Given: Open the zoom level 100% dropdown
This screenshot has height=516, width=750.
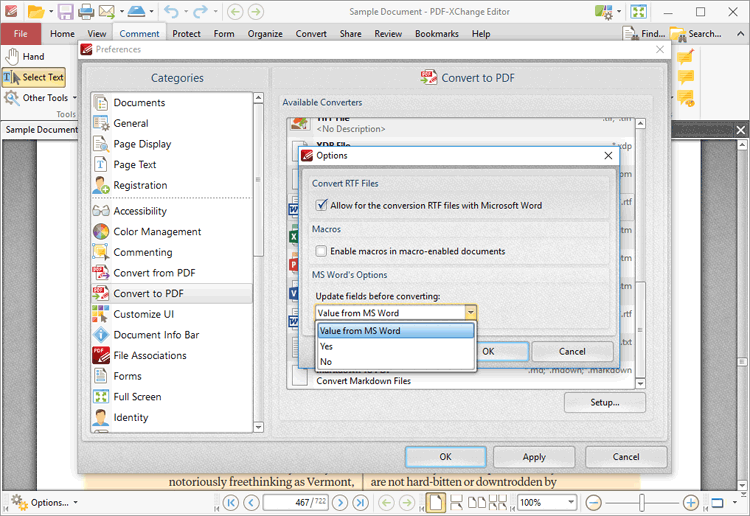Looking at the screenshot, I should pyautogui.click(x=571, y=502).
